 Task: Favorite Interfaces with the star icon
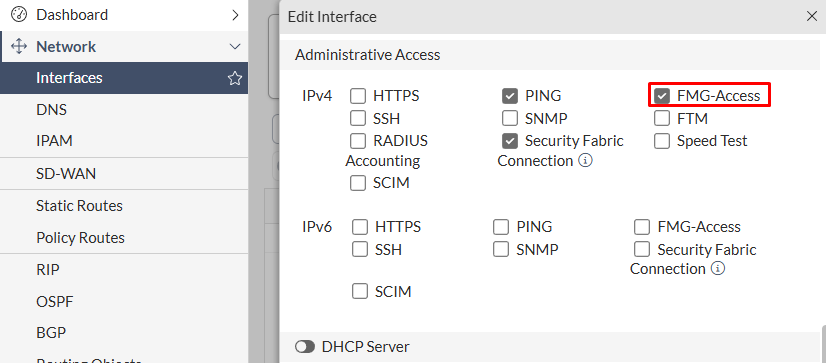(x=234, y=79)
